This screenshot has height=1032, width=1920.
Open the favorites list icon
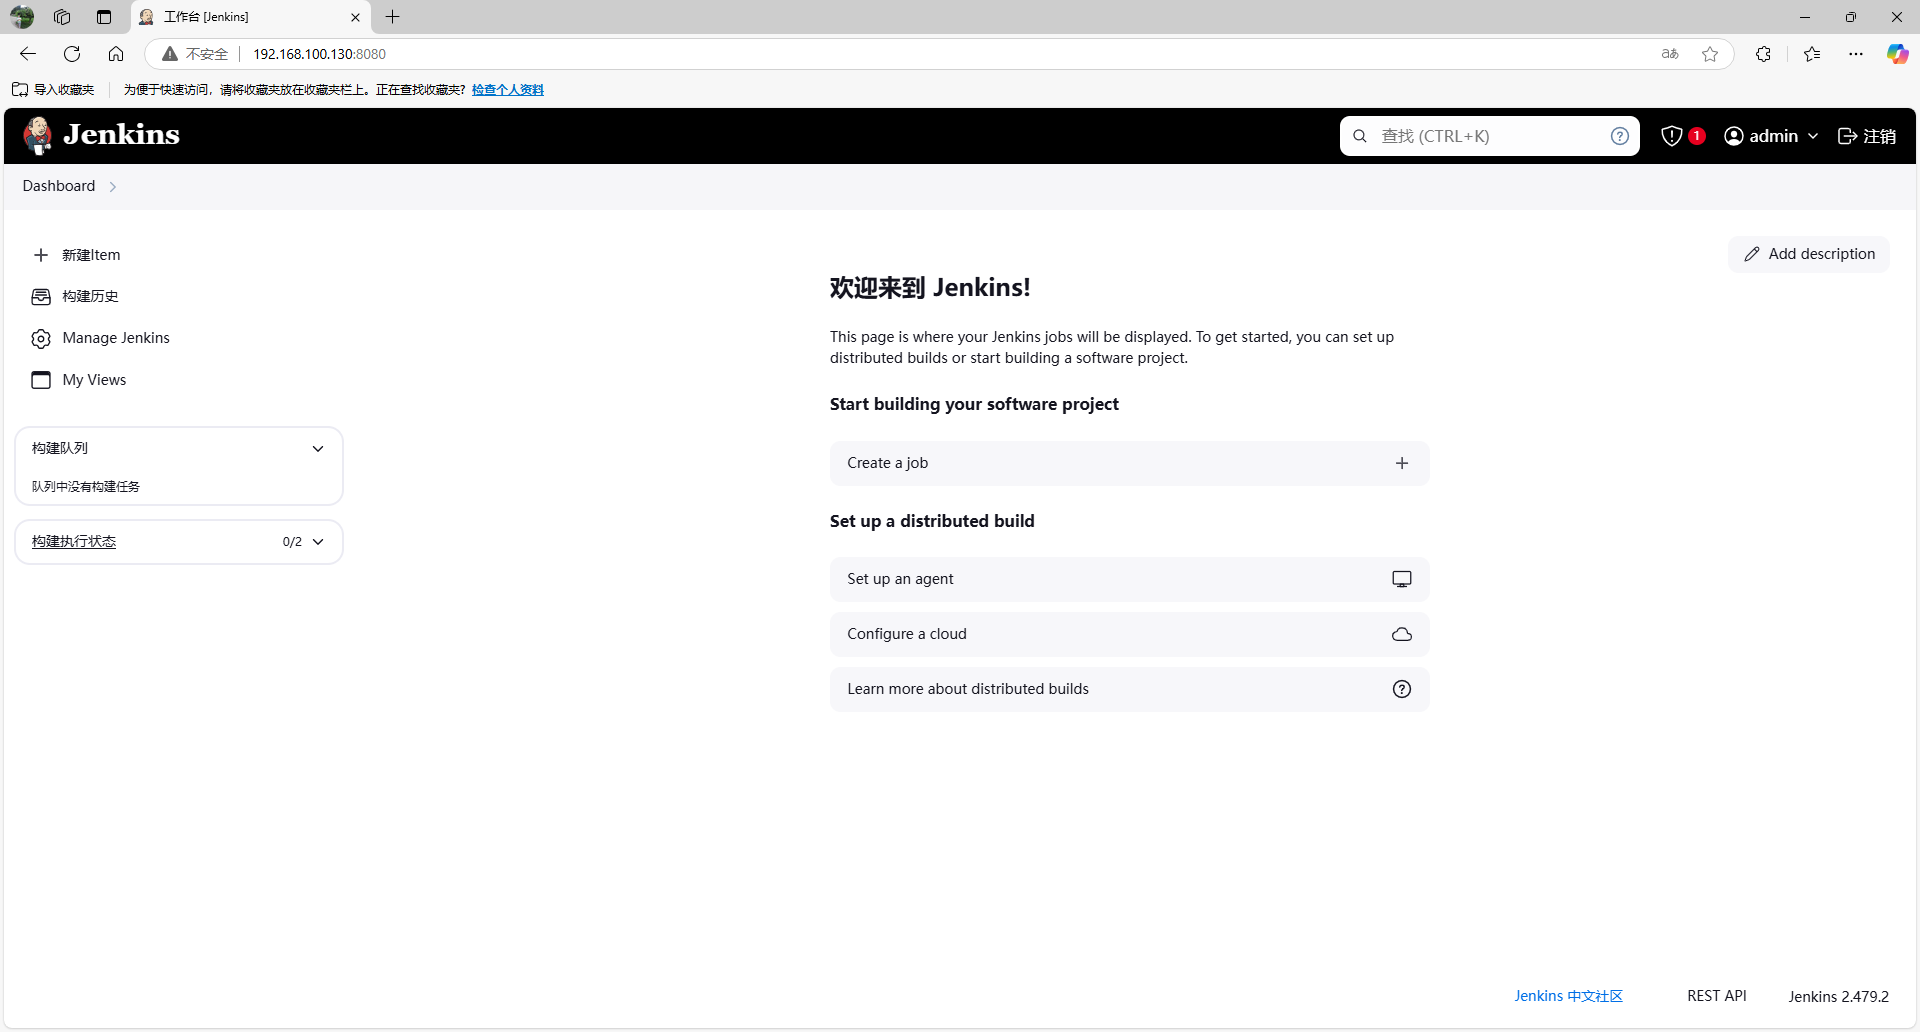click(1812, 54)
